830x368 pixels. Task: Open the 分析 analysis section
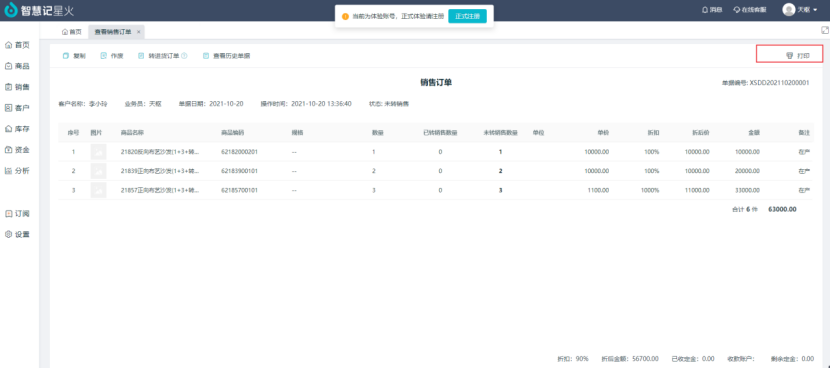tap(17, 171)
